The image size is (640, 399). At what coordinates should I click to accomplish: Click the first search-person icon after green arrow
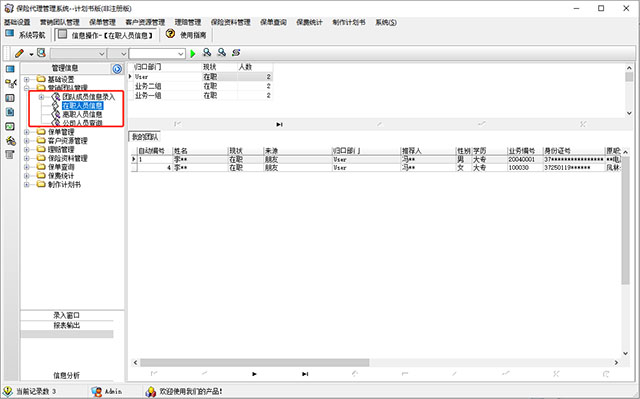coord(207,53)
